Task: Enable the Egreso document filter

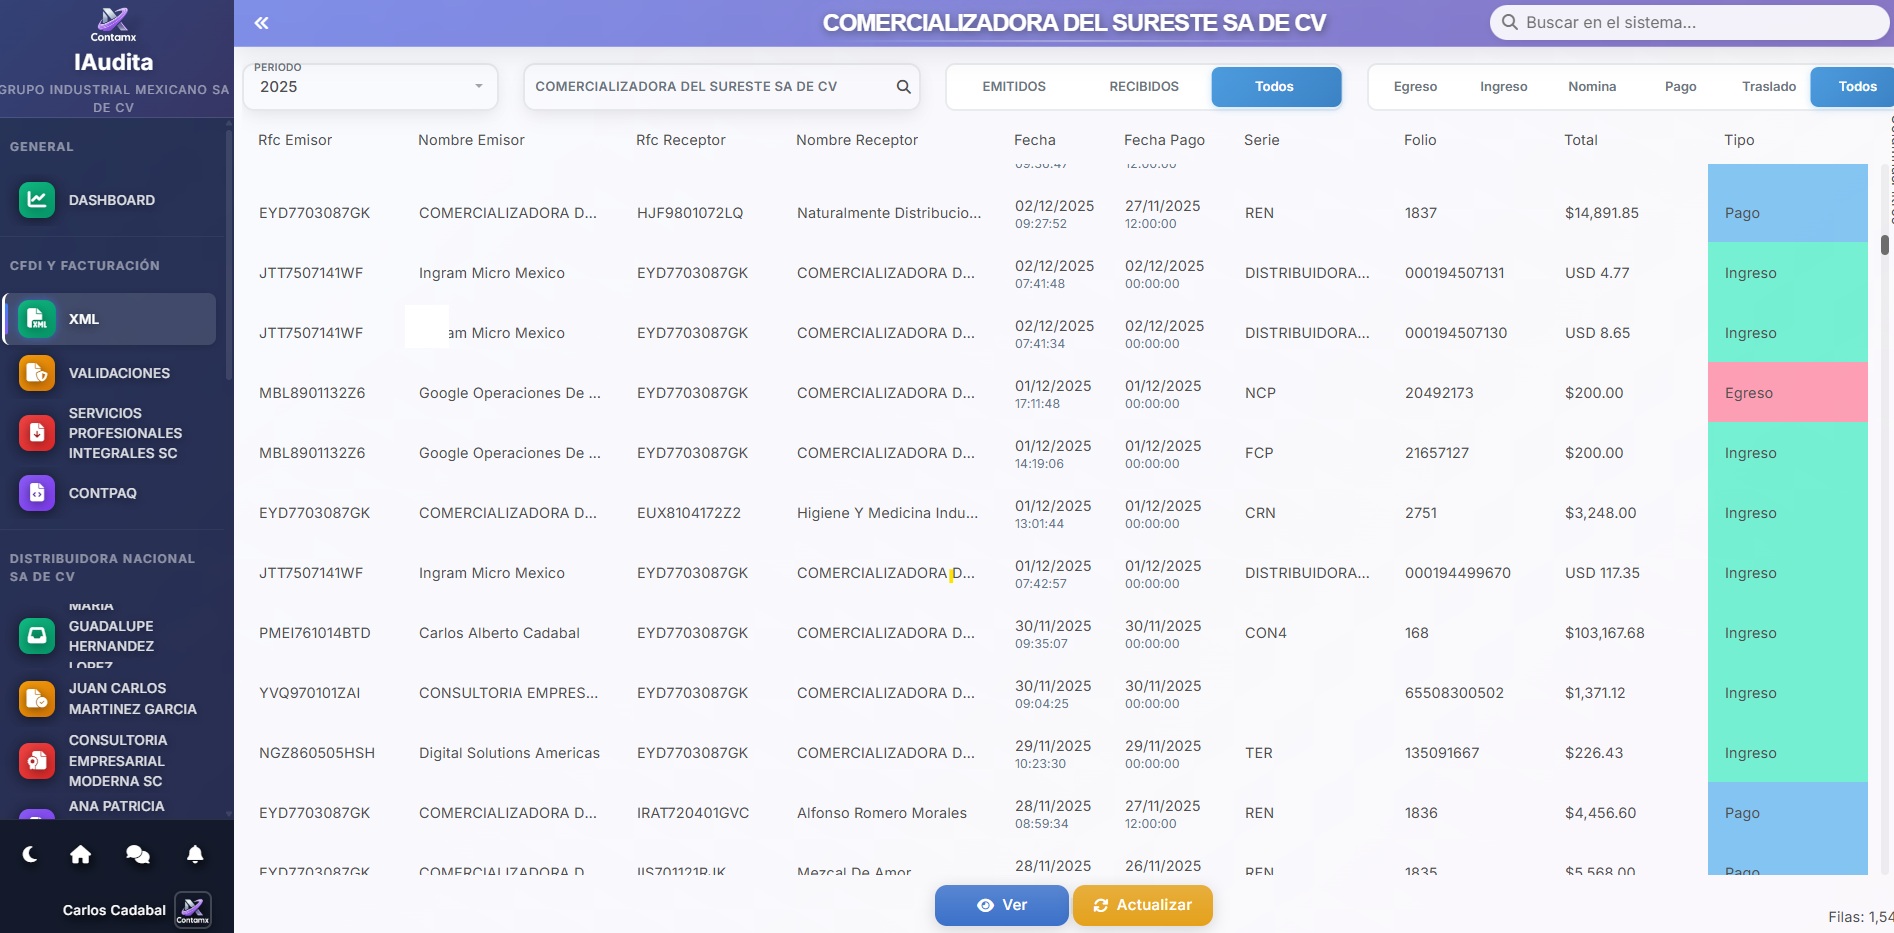Action: coord(1415,86)
